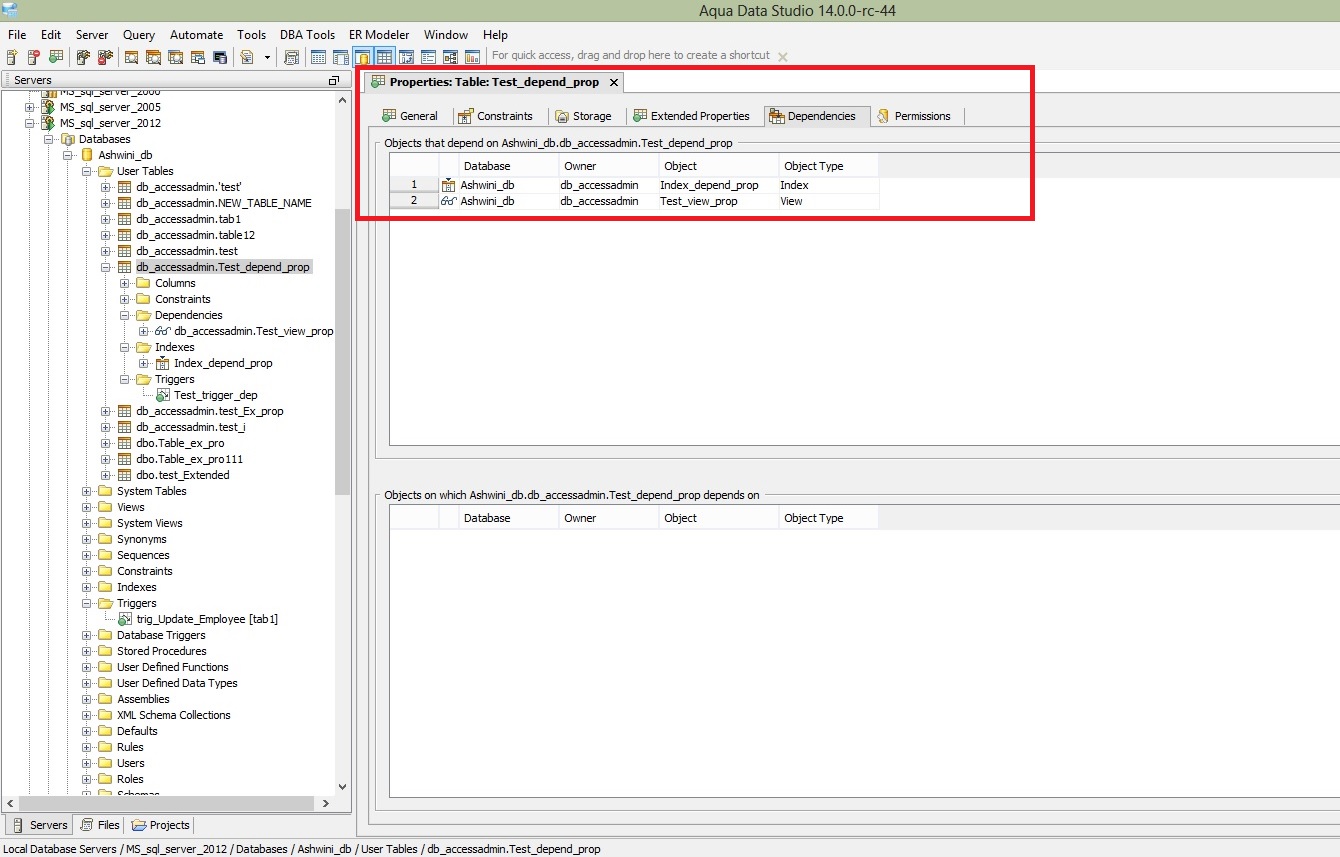Select the Sequences folder in the tree

coord(143,555)
